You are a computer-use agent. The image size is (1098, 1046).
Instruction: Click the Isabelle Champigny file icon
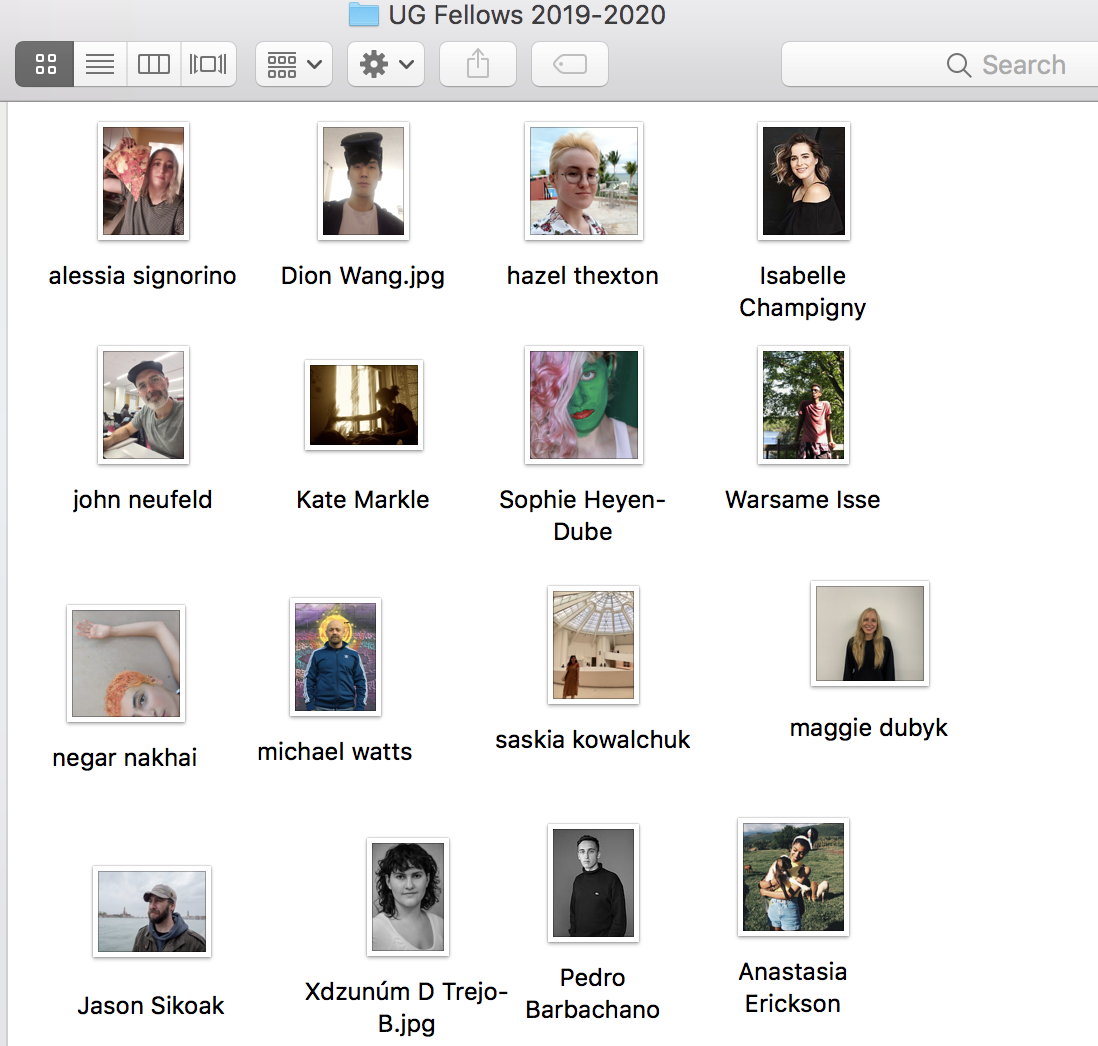click(x=803, y=181)
